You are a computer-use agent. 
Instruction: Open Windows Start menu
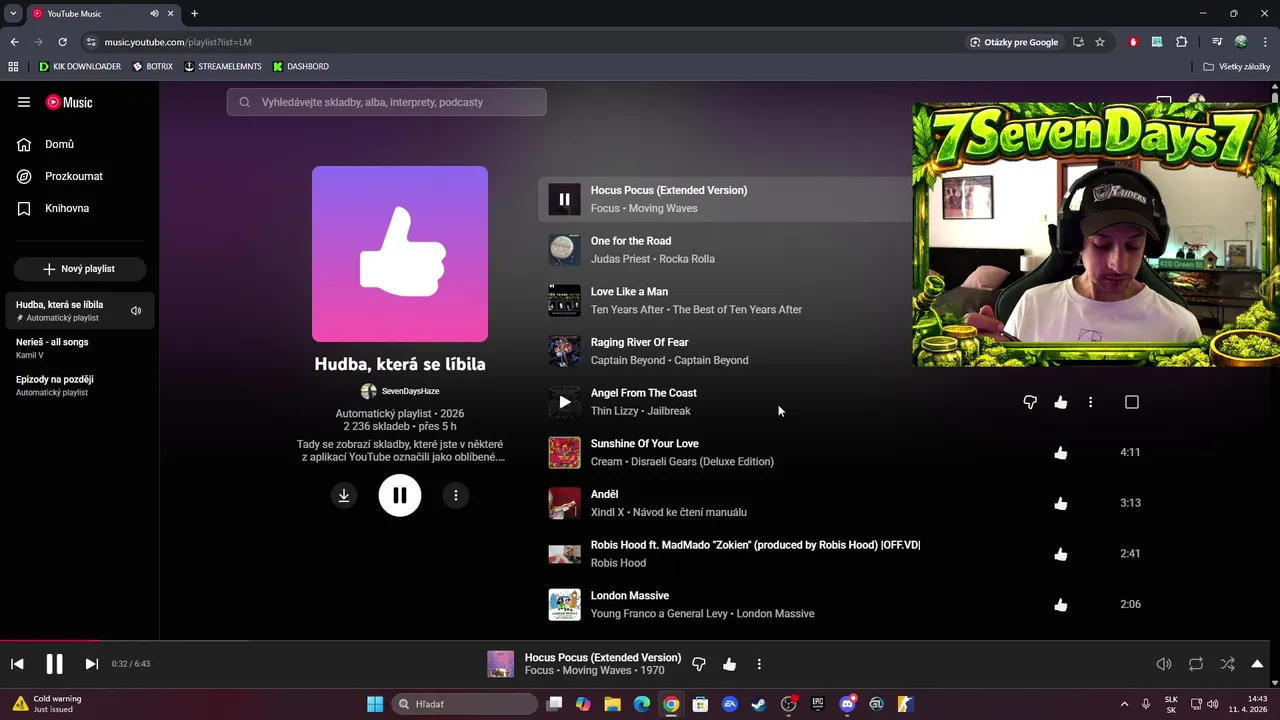tap(375, 704)
